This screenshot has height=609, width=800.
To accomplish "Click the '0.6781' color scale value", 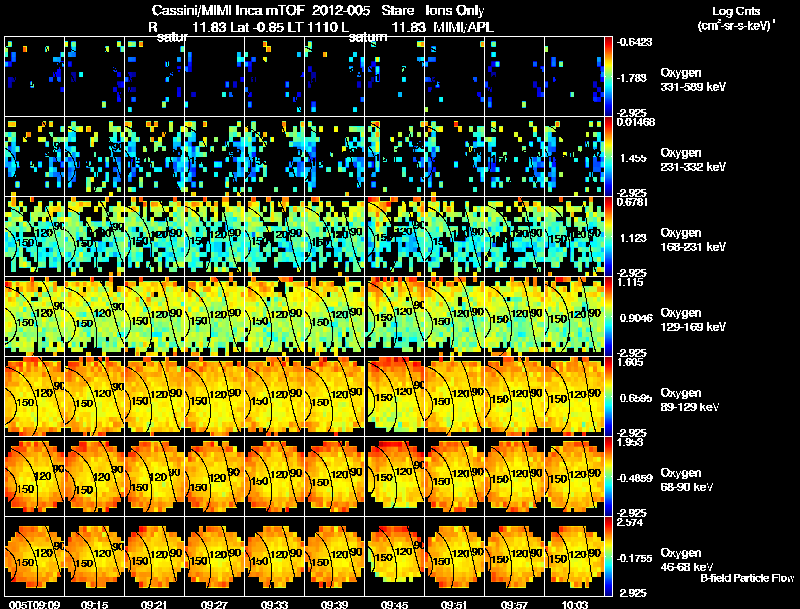I will [632, 202].
